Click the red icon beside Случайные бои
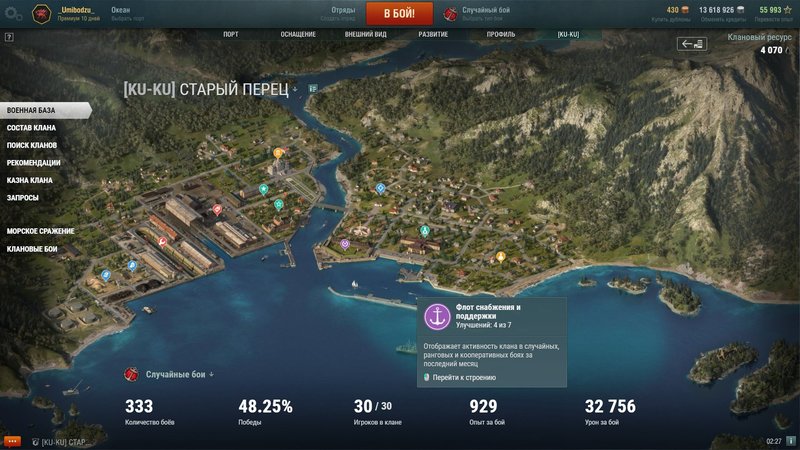This screenshot has height=450, width=800. [132, 374]
